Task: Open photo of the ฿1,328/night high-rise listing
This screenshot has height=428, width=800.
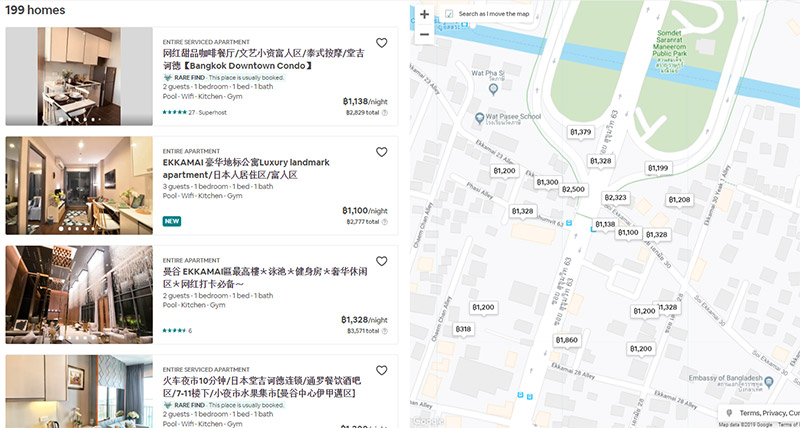Action: tap(79, 295)
